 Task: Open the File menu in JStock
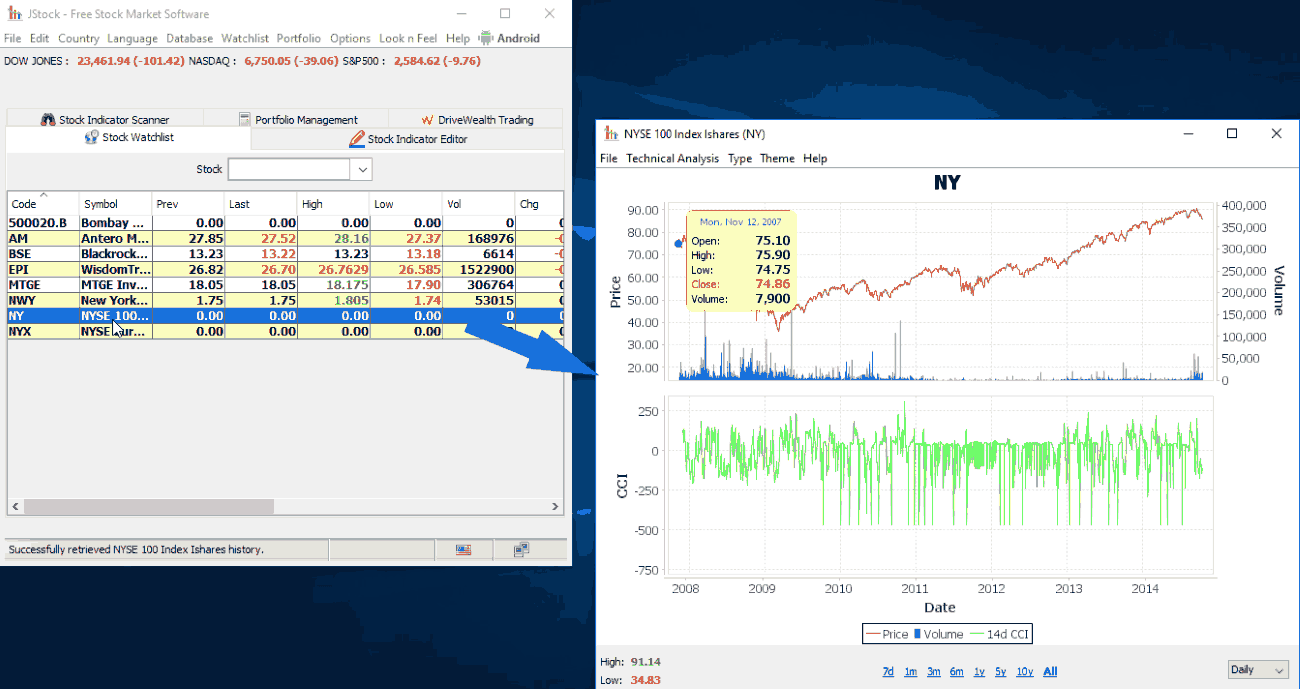point(12,38)
